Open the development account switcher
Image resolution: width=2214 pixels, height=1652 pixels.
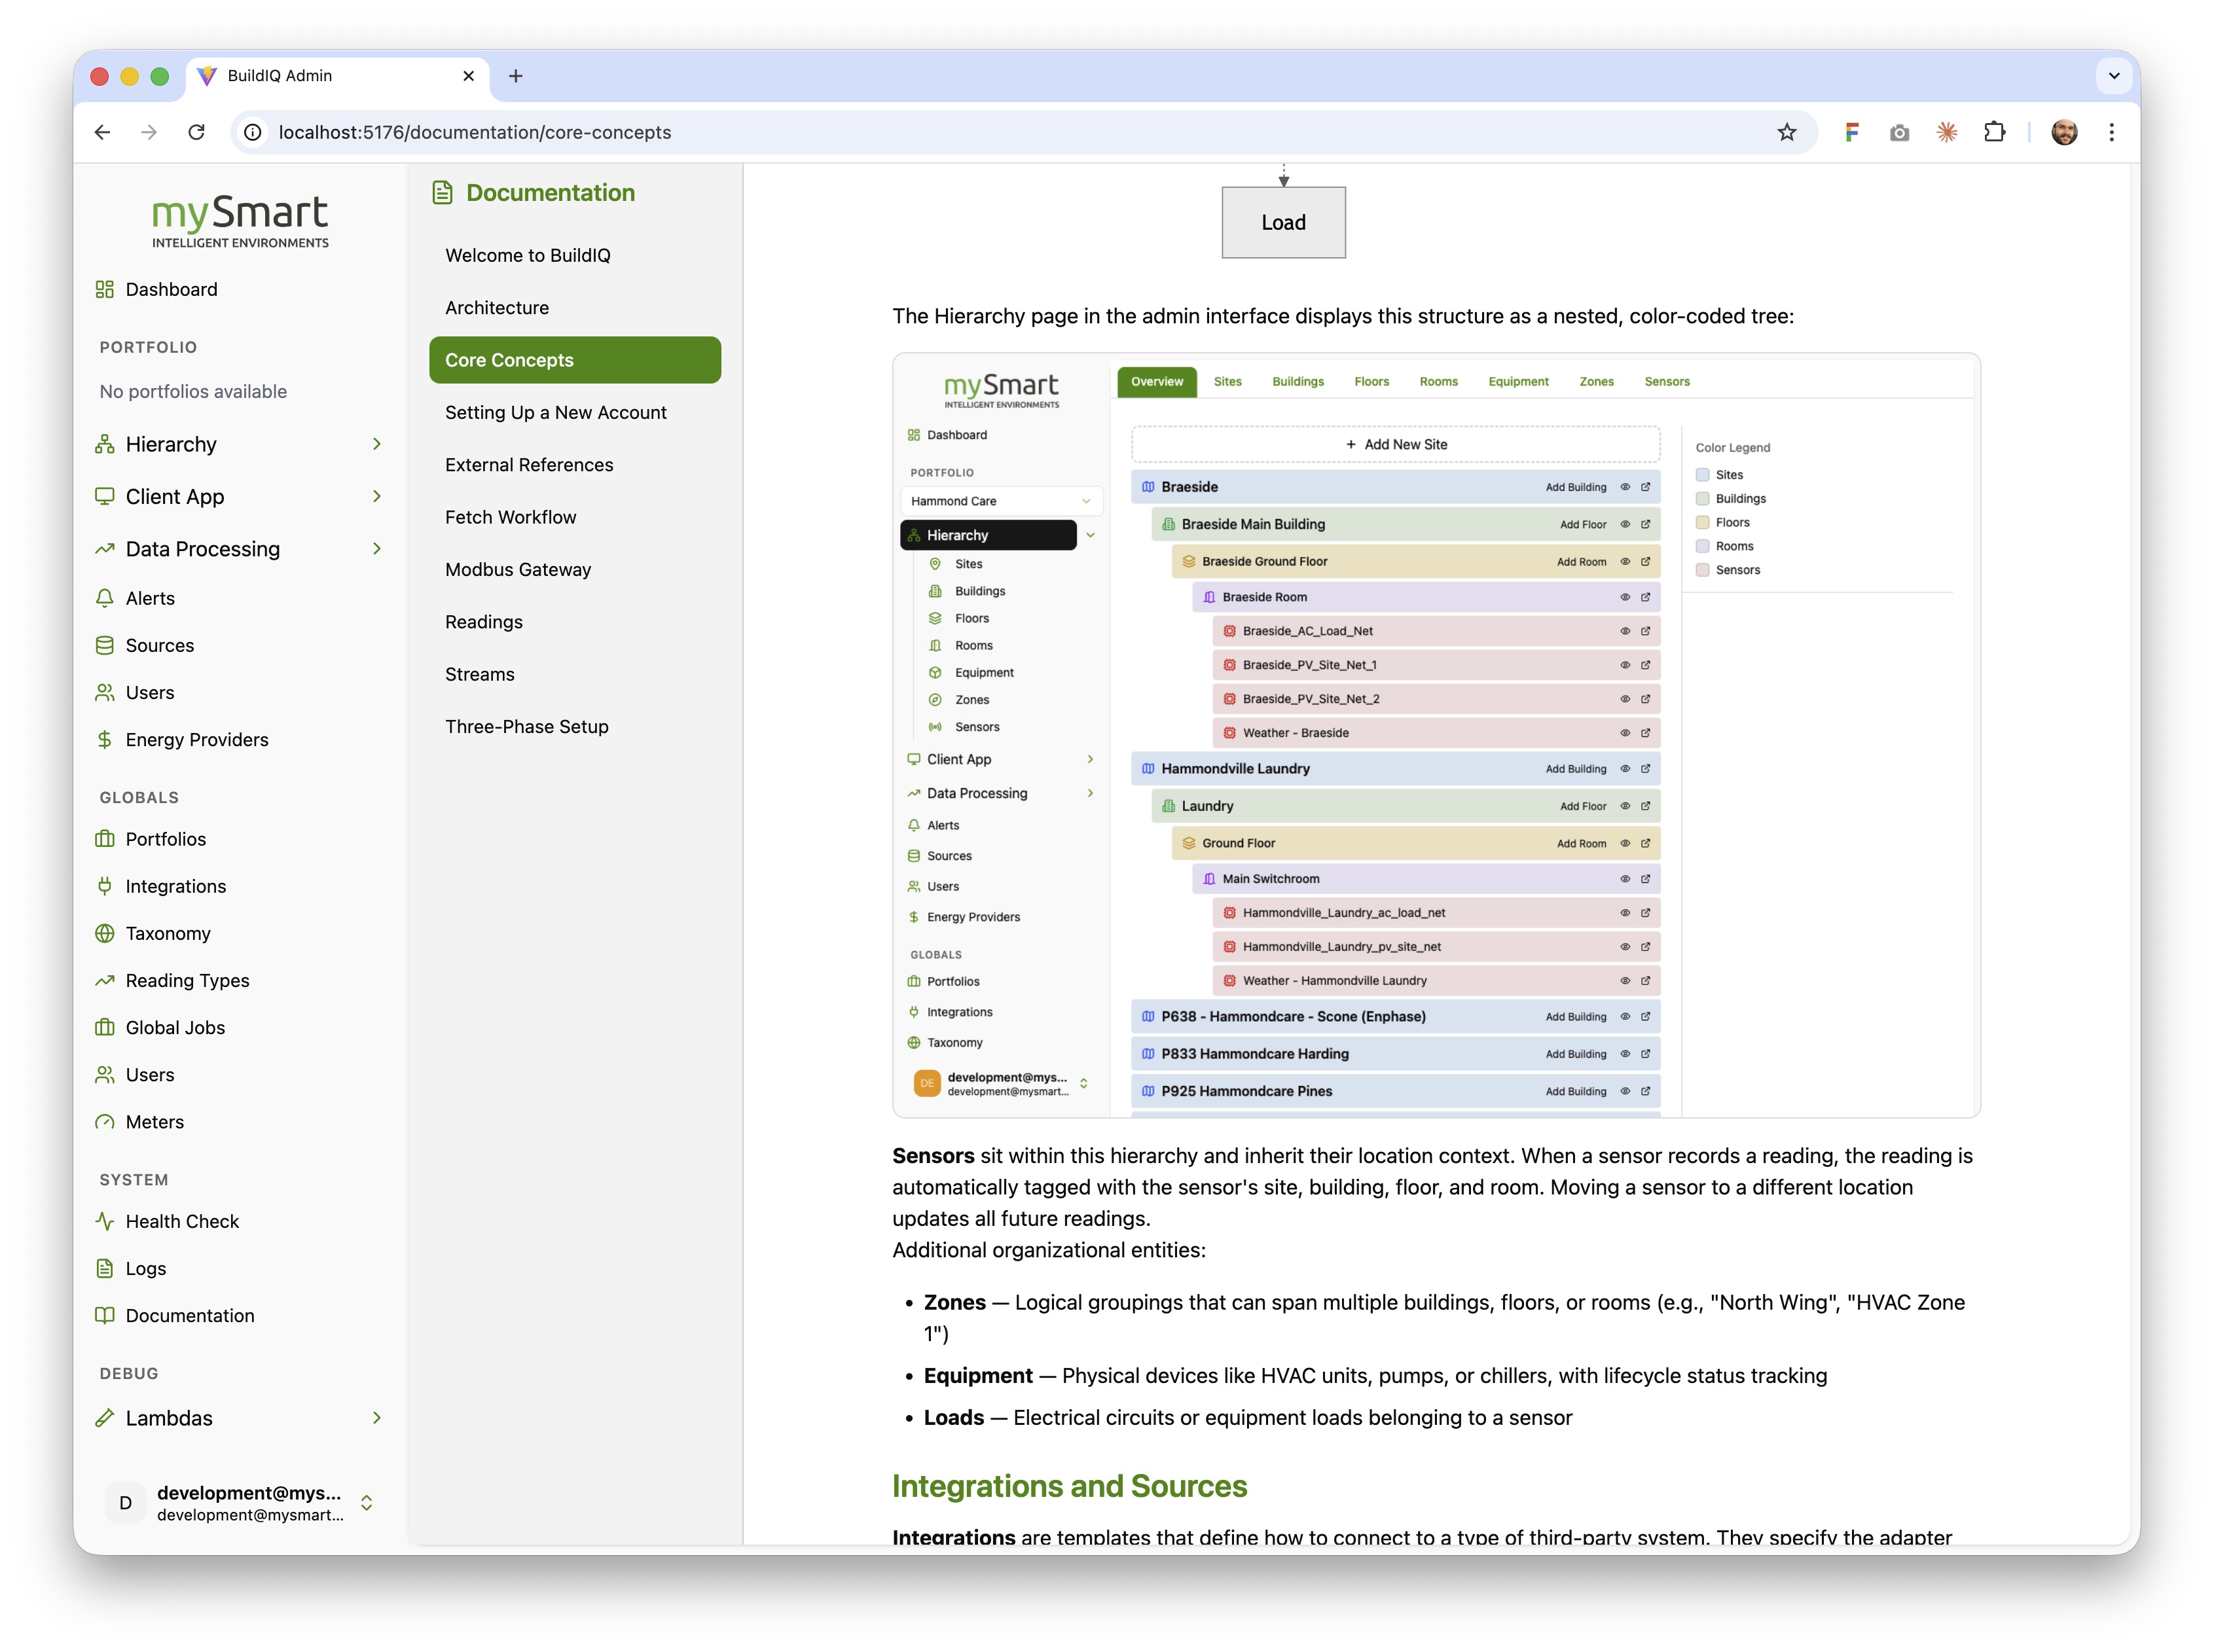click(239, 1502)
